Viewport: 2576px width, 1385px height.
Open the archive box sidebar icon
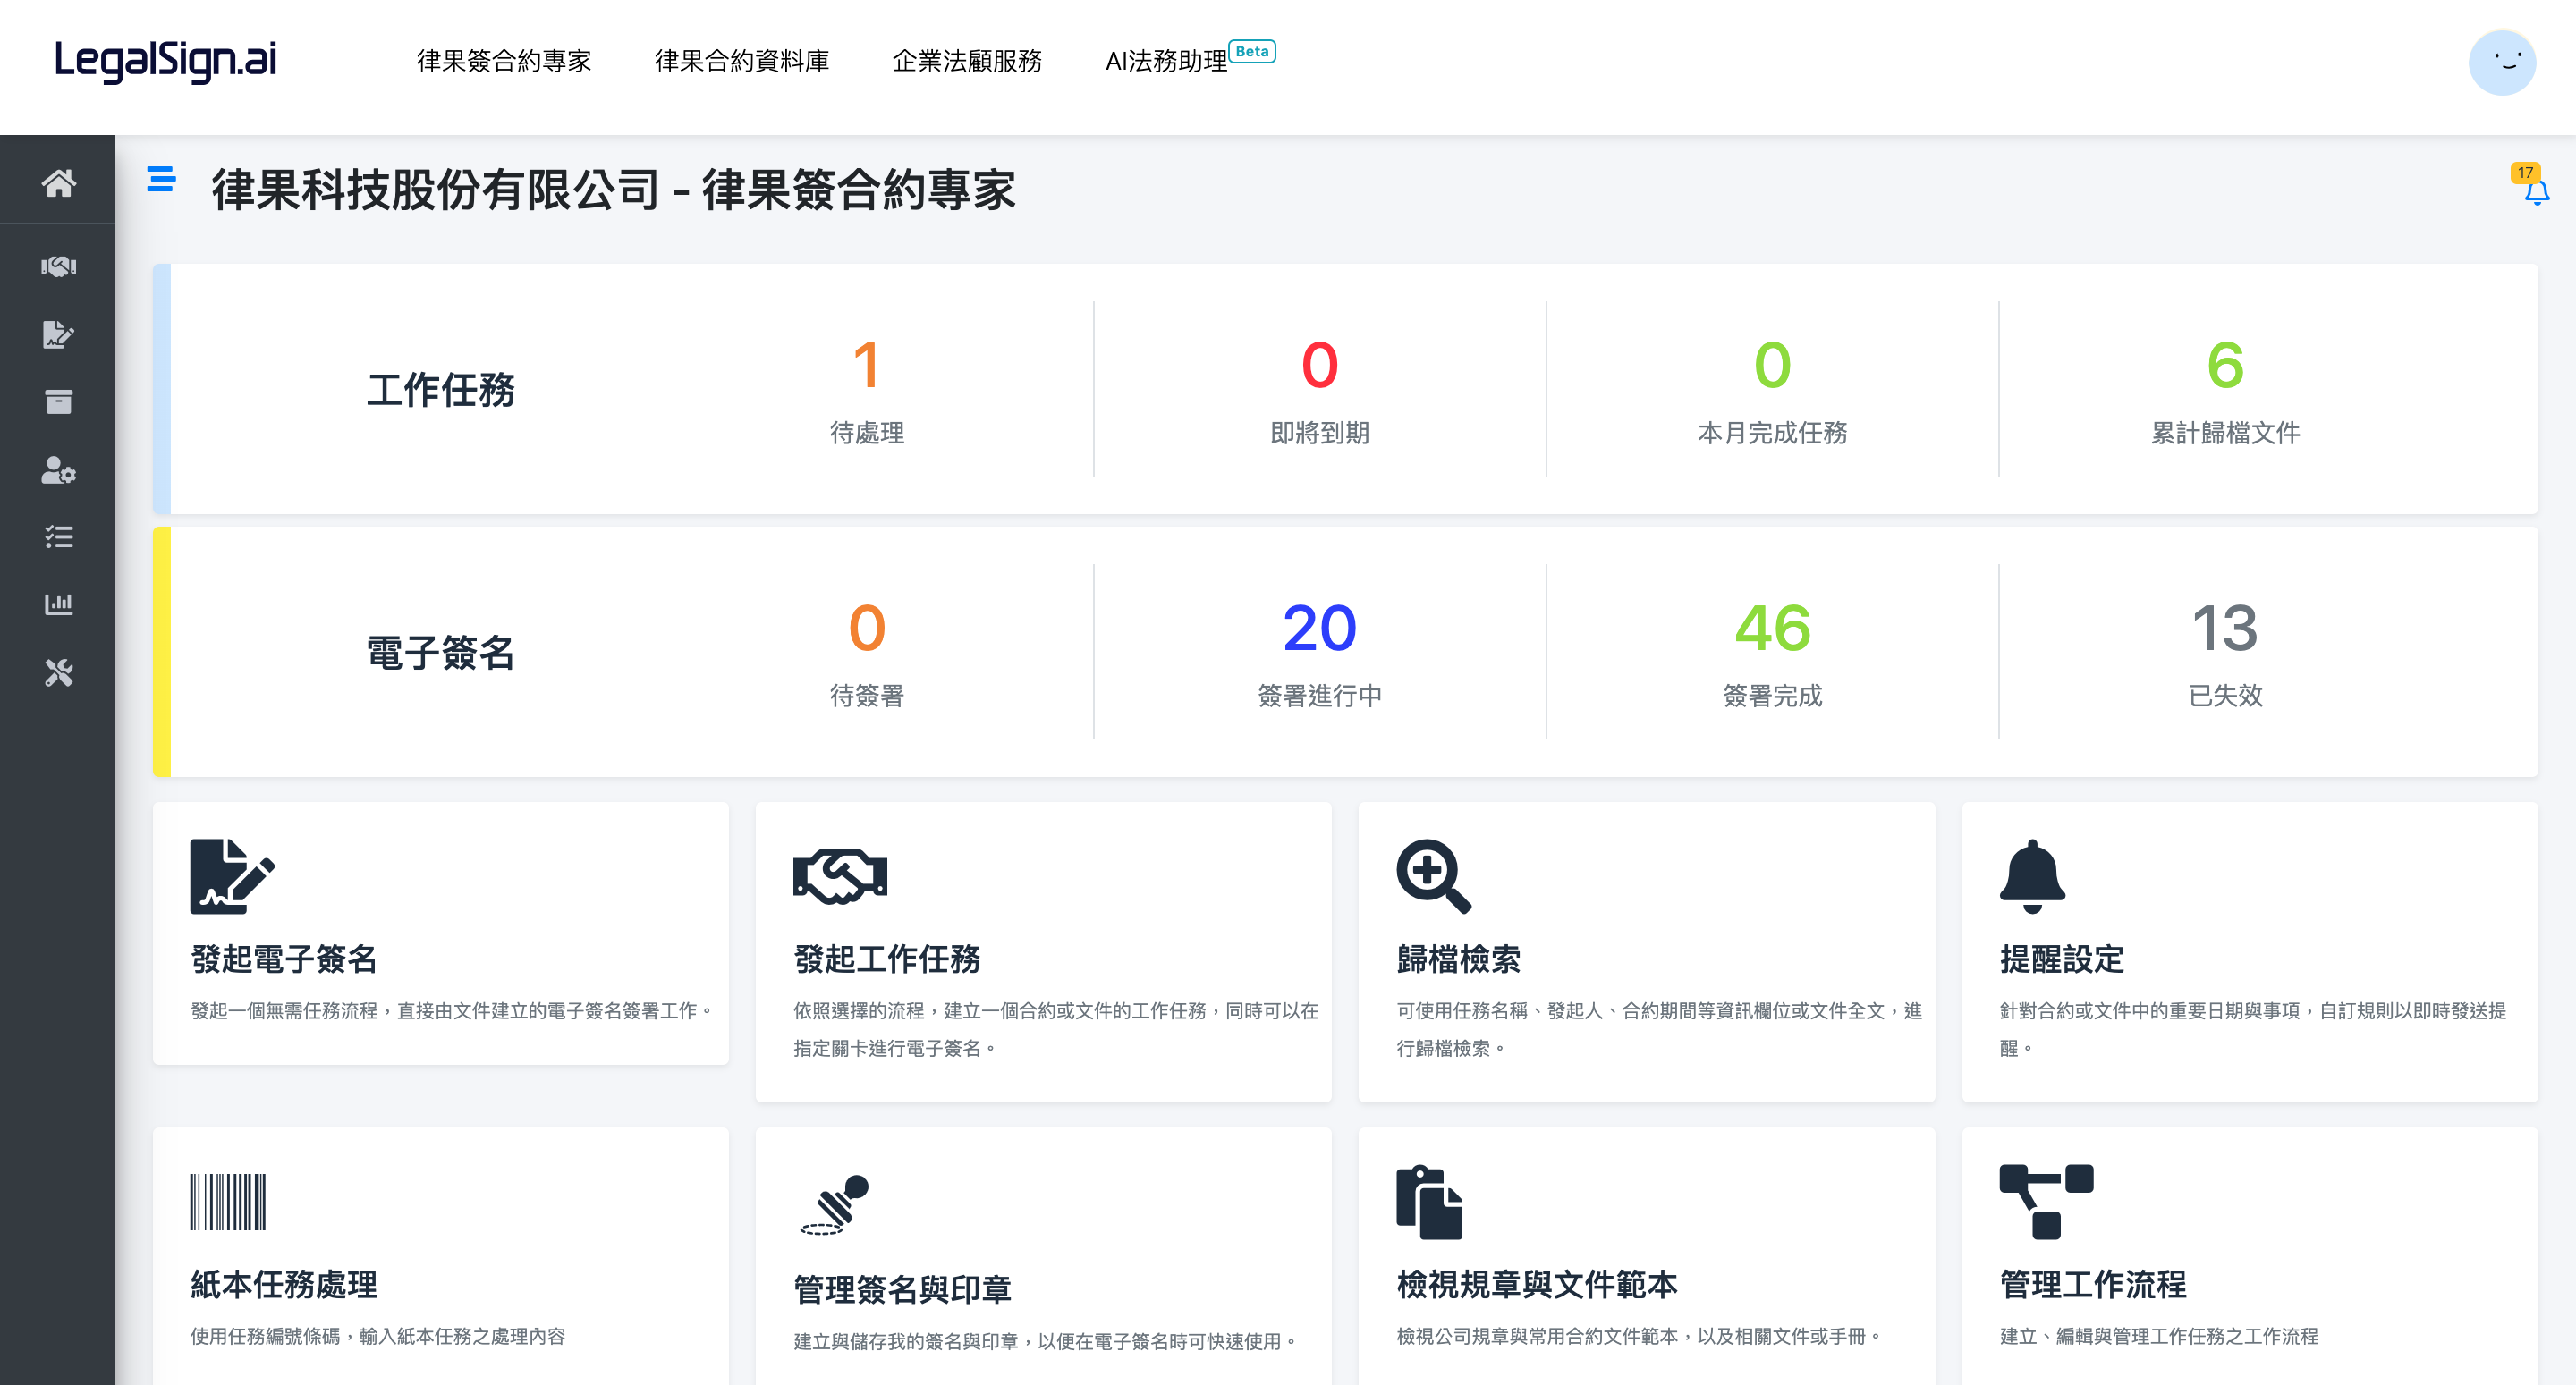(x=58, y=401)
